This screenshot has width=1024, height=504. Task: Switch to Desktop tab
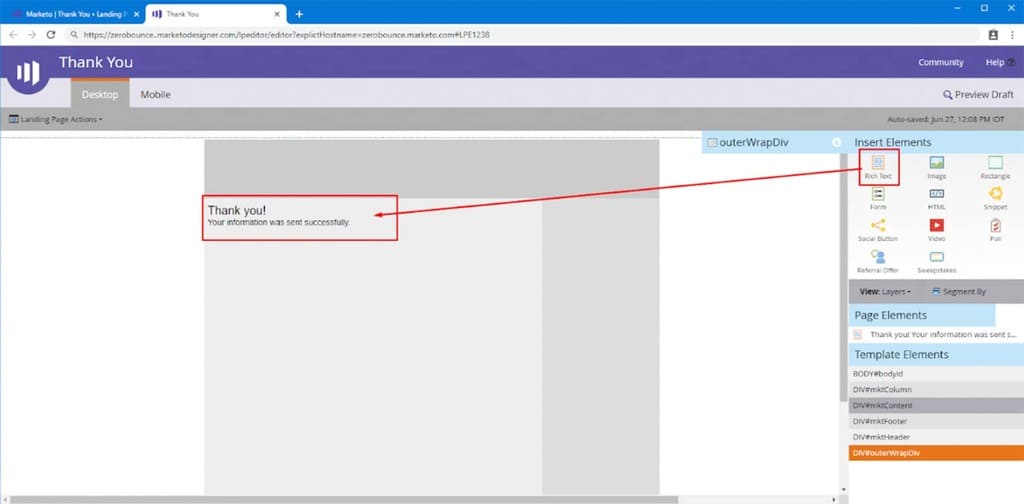pos(100,94)
